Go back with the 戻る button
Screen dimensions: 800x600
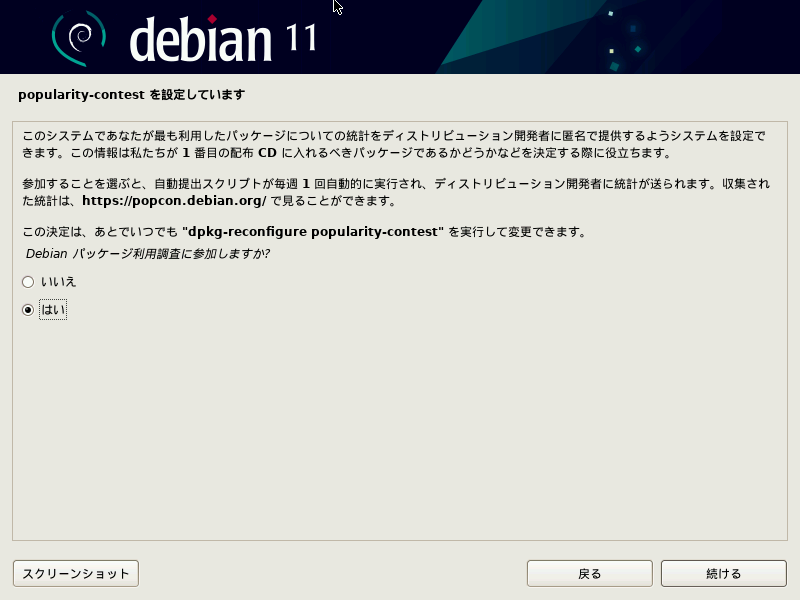tap(589, 573)
